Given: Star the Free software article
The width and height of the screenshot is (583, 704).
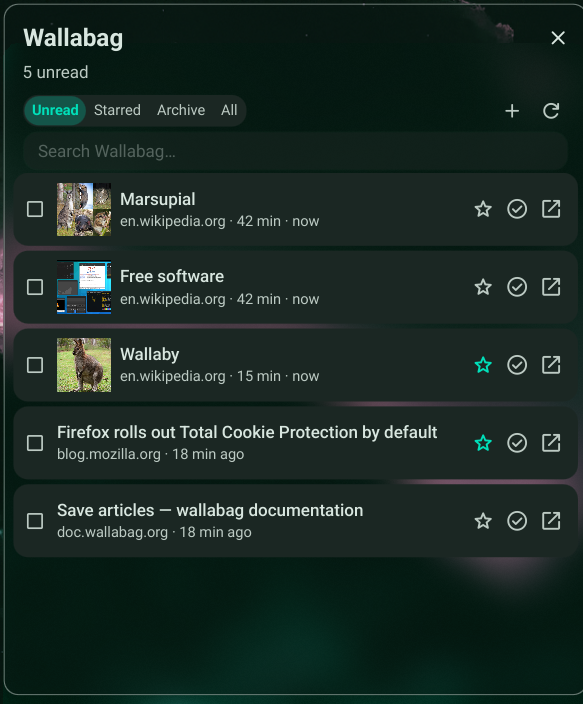Looking at the screenshot, I should 483,287.
